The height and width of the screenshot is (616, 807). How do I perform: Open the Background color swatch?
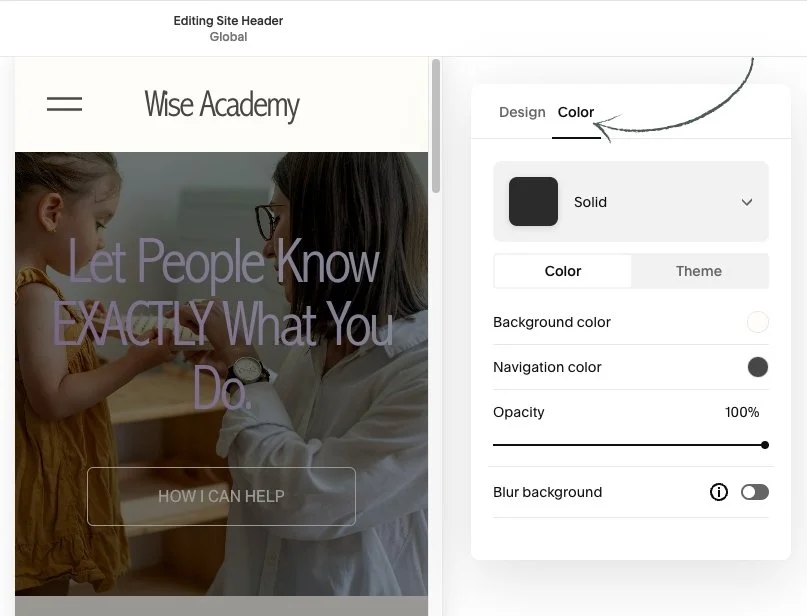(758, 322)
